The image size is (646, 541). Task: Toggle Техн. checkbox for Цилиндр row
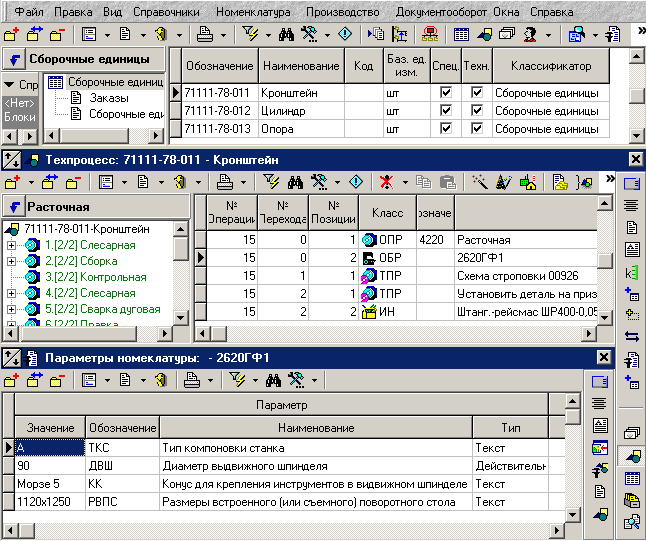(x=477, y=110)
